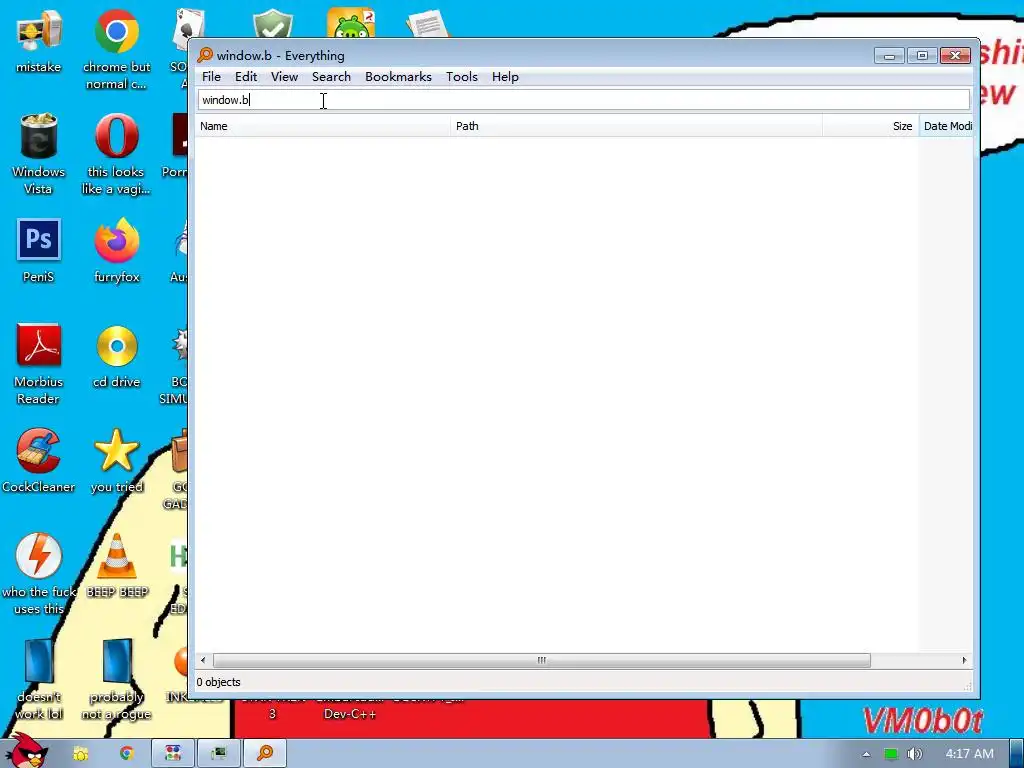Click the horizontal scrollbar thumb
Screen dimensions: 1024x768
coord(541,660)
